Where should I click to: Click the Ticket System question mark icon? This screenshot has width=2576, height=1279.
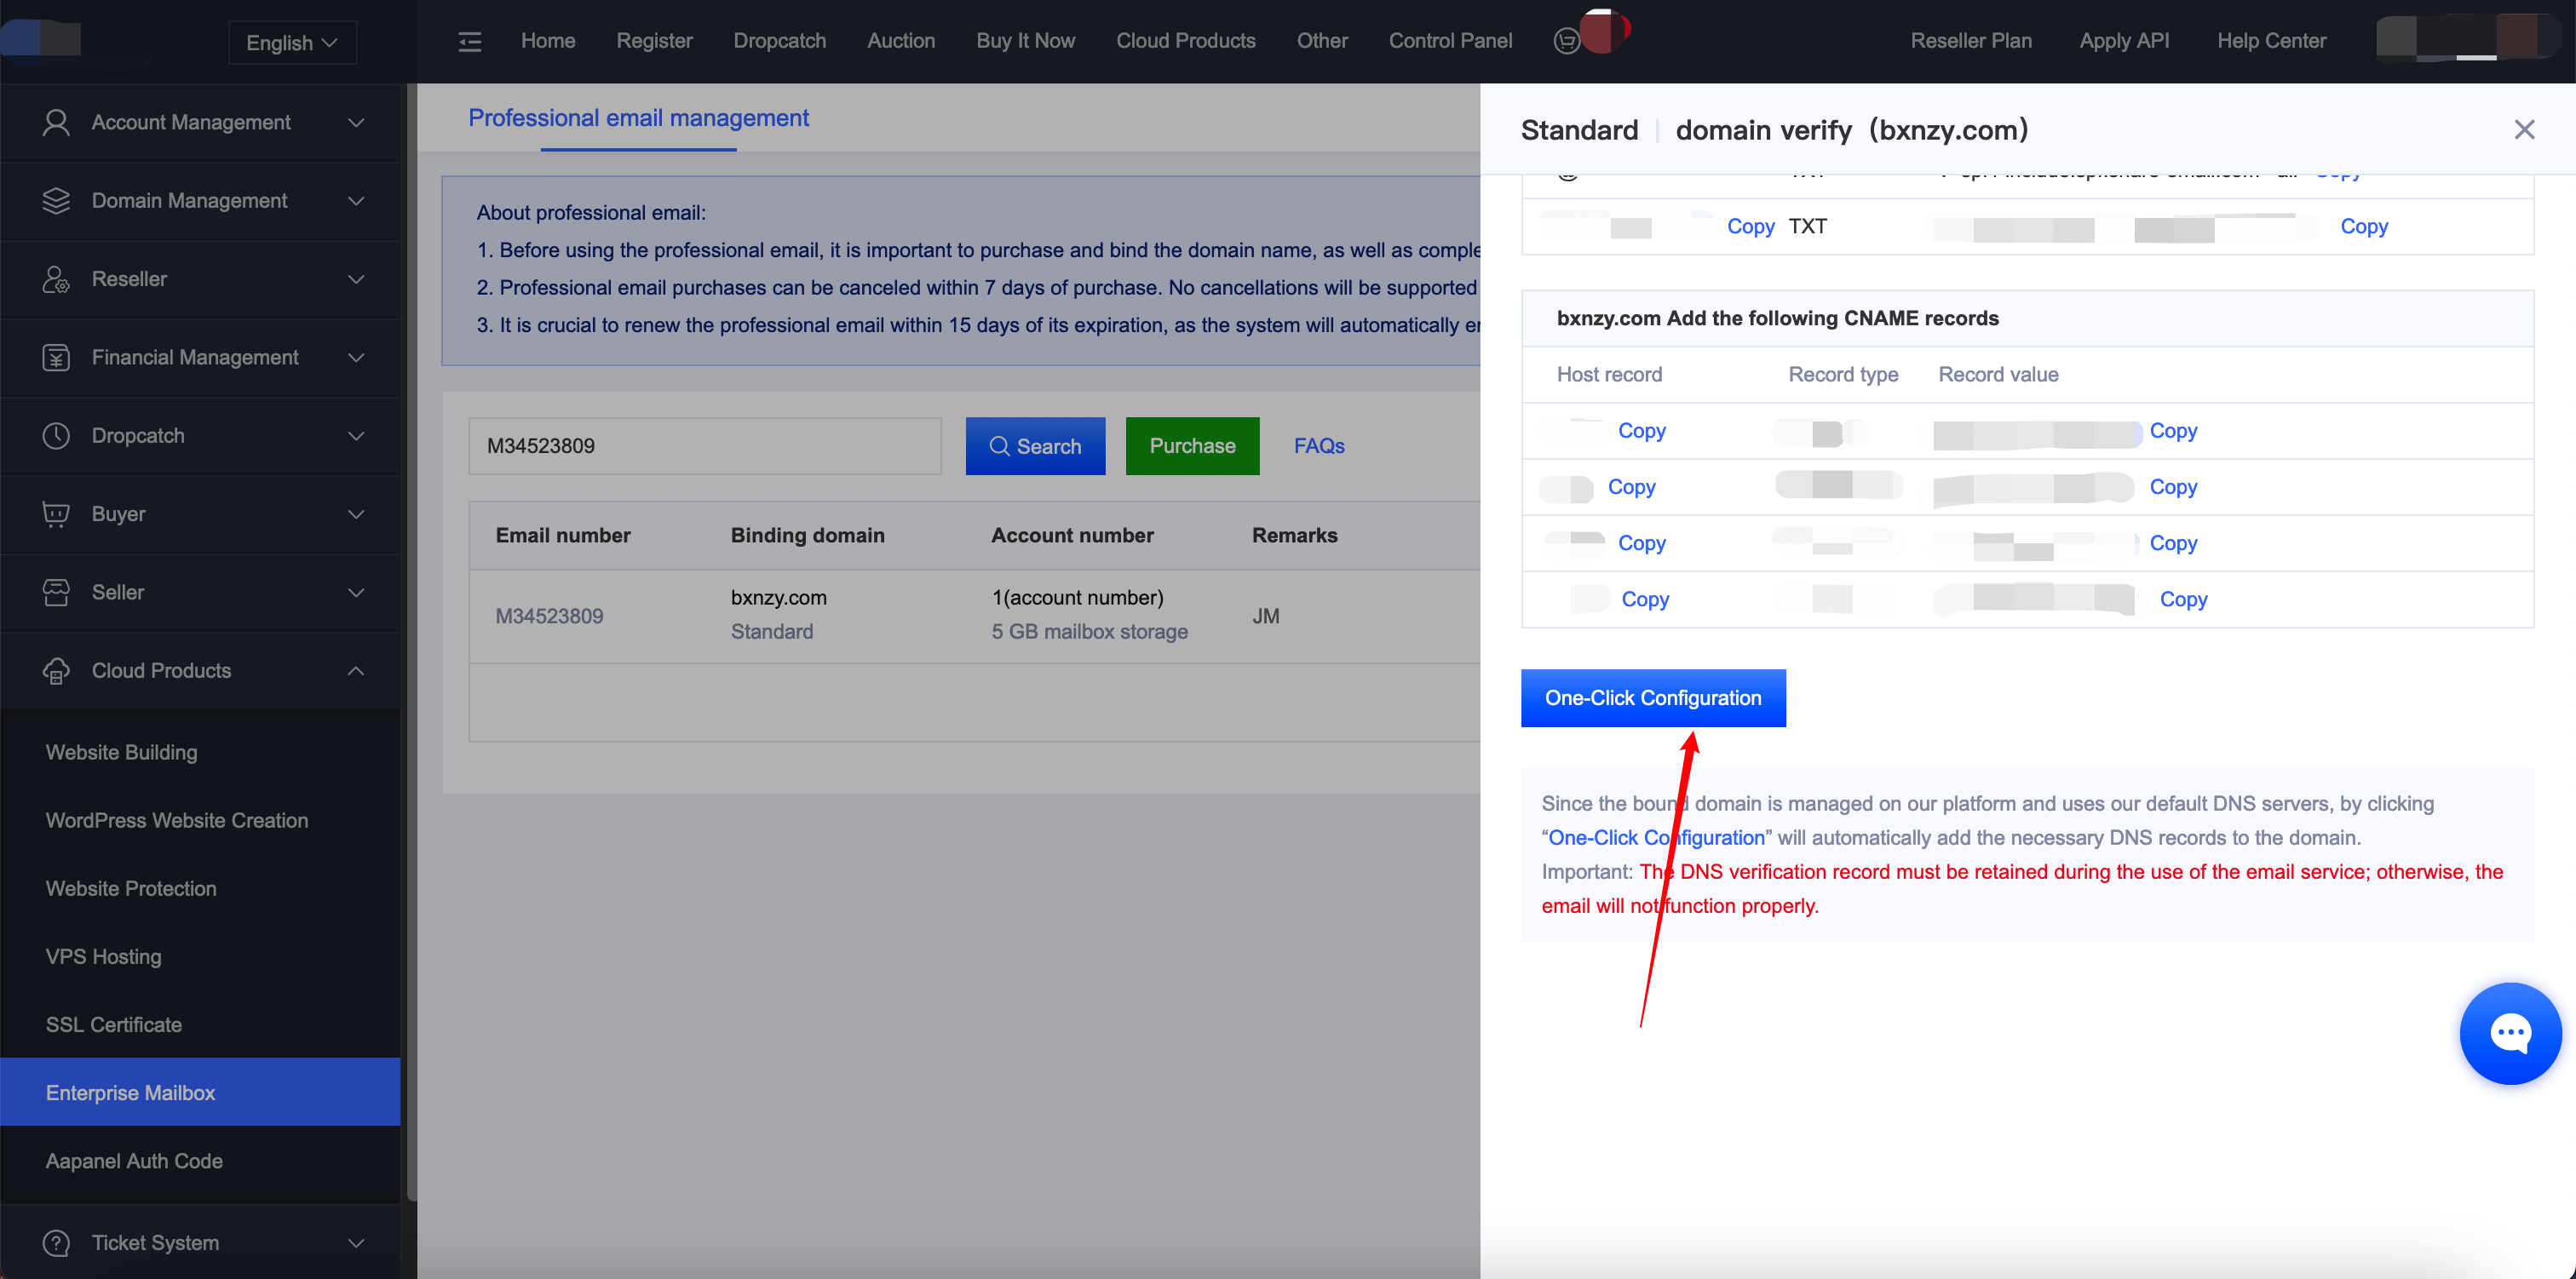pos(56,1242)
